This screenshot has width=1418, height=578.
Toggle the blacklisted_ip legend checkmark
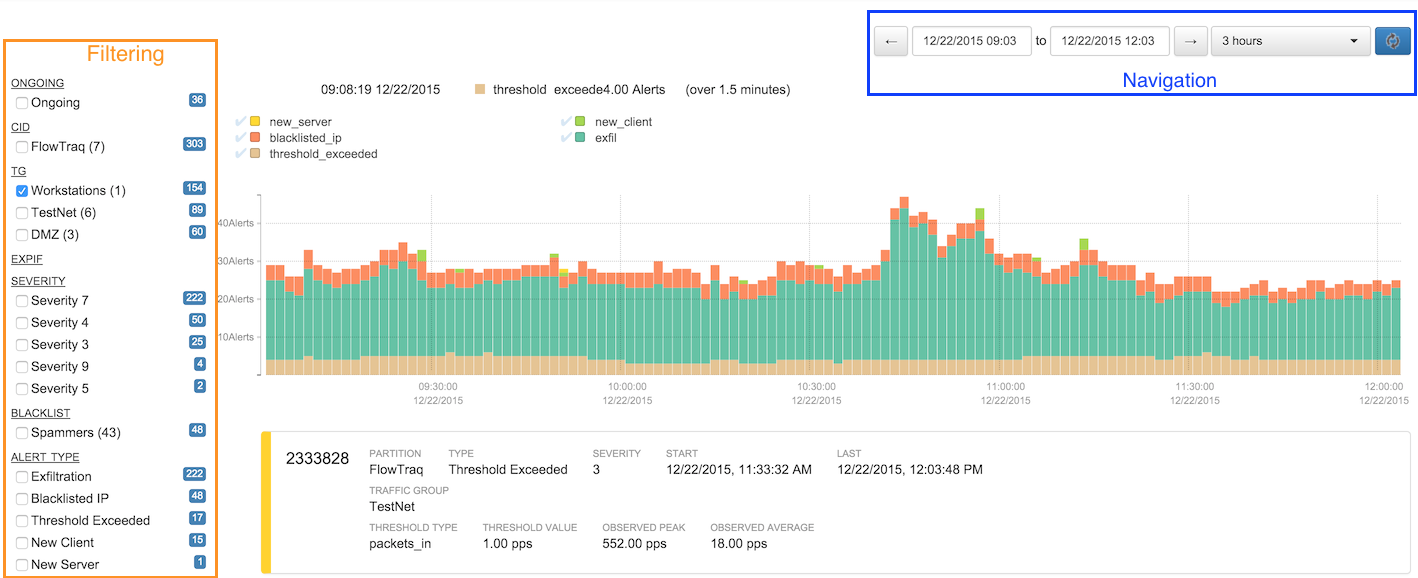(x=240, y=138)
